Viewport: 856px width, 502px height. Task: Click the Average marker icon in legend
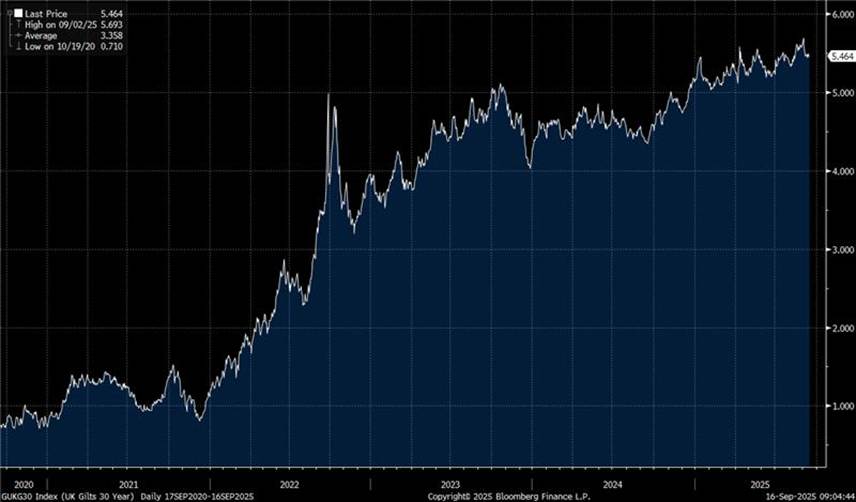17,36
